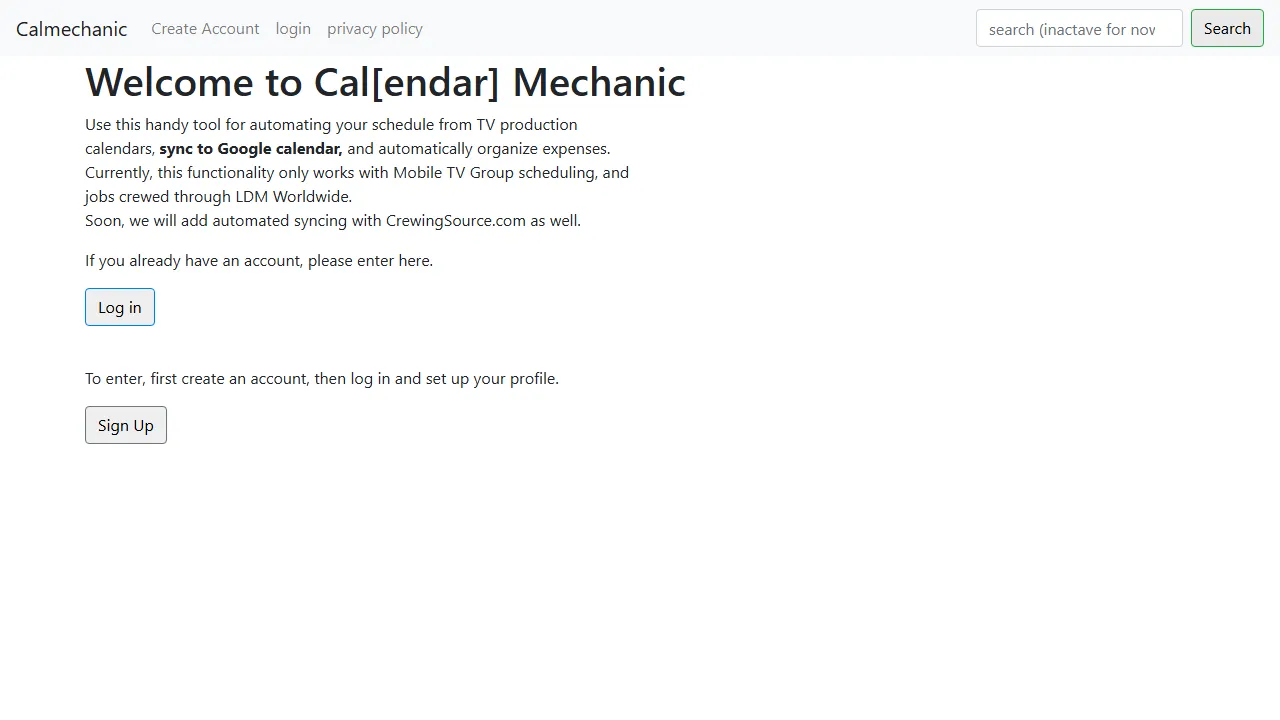This screenshot has width=1280, height=720.
Task: Submit a search using the Search button
Action: point(1227,29)
